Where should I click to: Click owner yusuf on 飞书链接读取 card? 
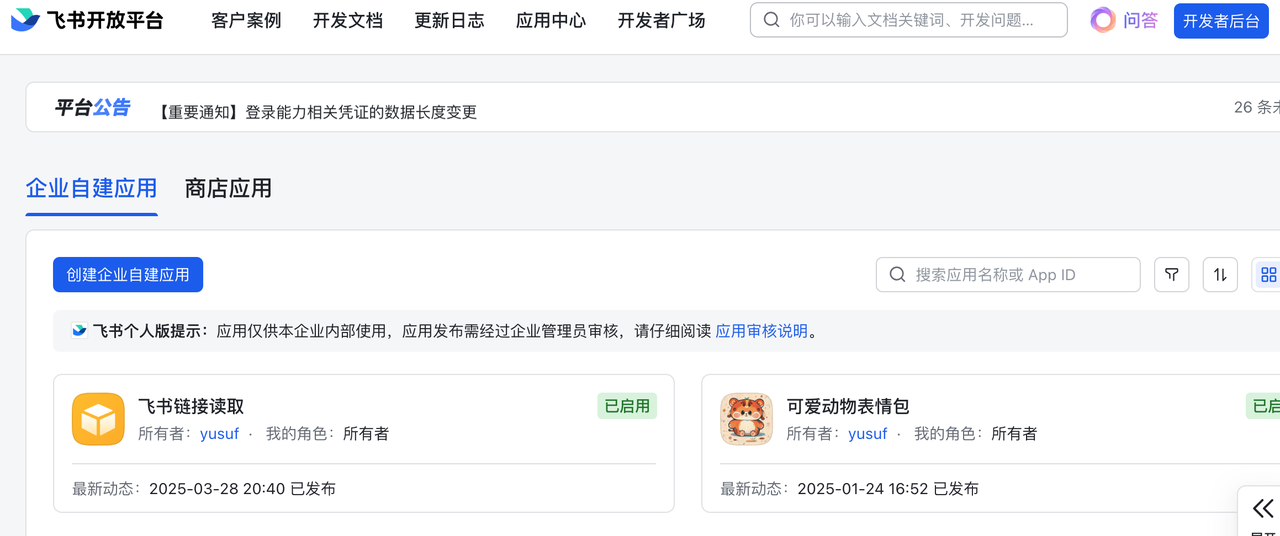(x=219, y=434)
